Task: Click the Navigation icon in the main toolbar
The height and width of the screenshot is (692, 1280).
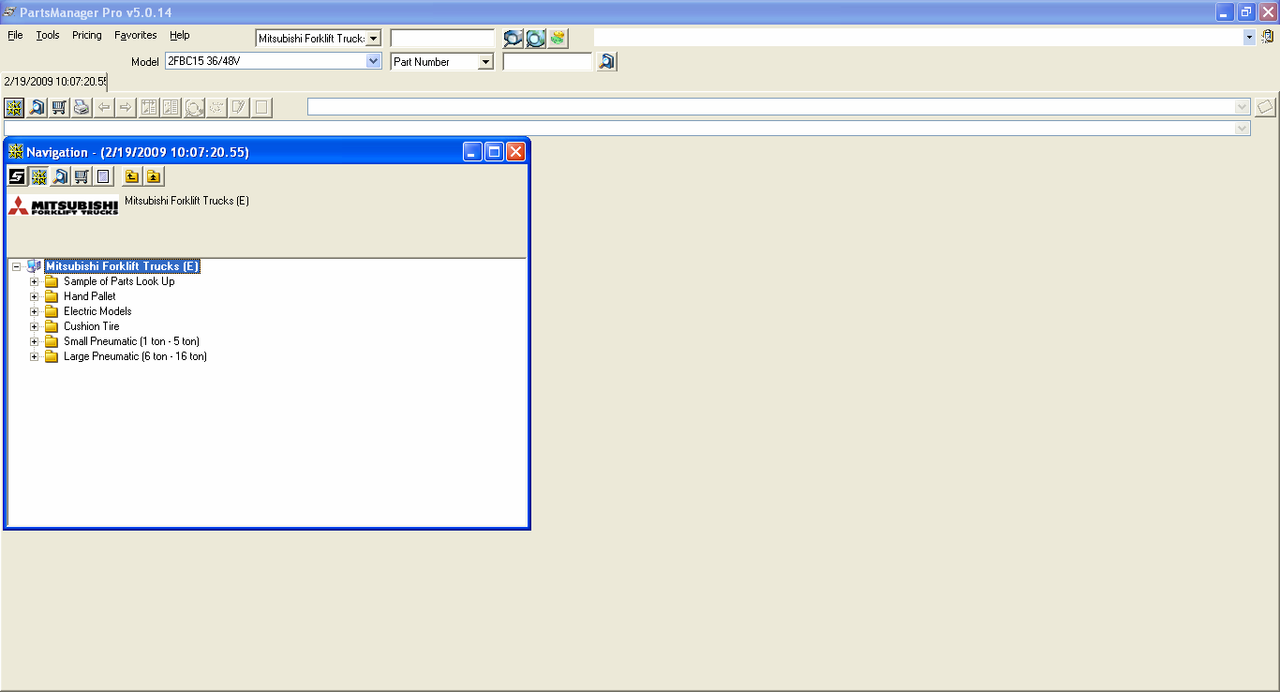Action: pyautogui.click(x=14, y=107)
